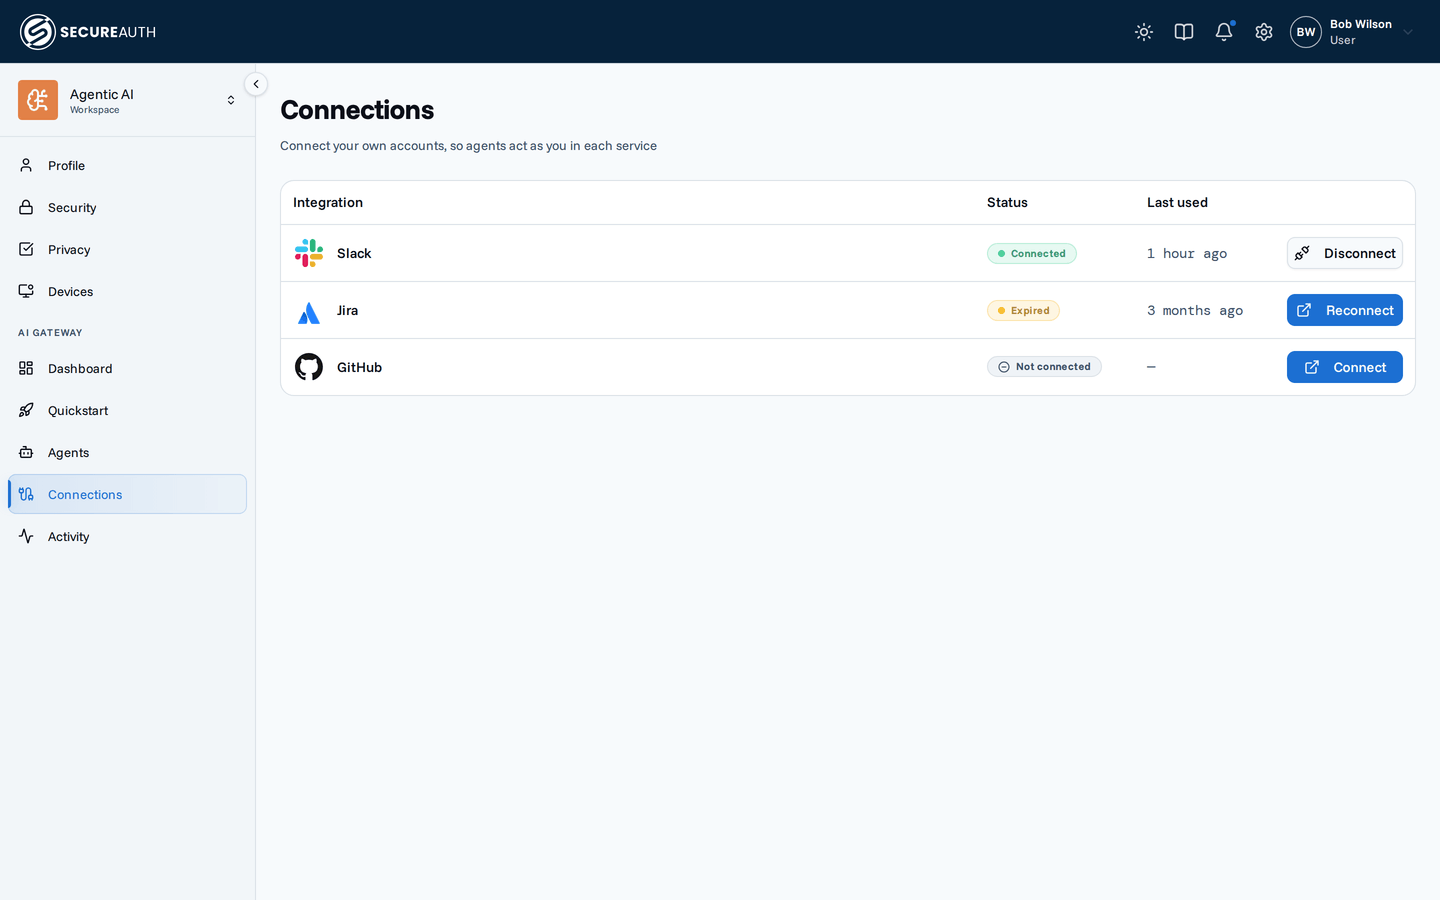Viewport: 1440px width, 900px height.
Task: Click the Agentic AI workspace icon
Action: coord(38,100)
